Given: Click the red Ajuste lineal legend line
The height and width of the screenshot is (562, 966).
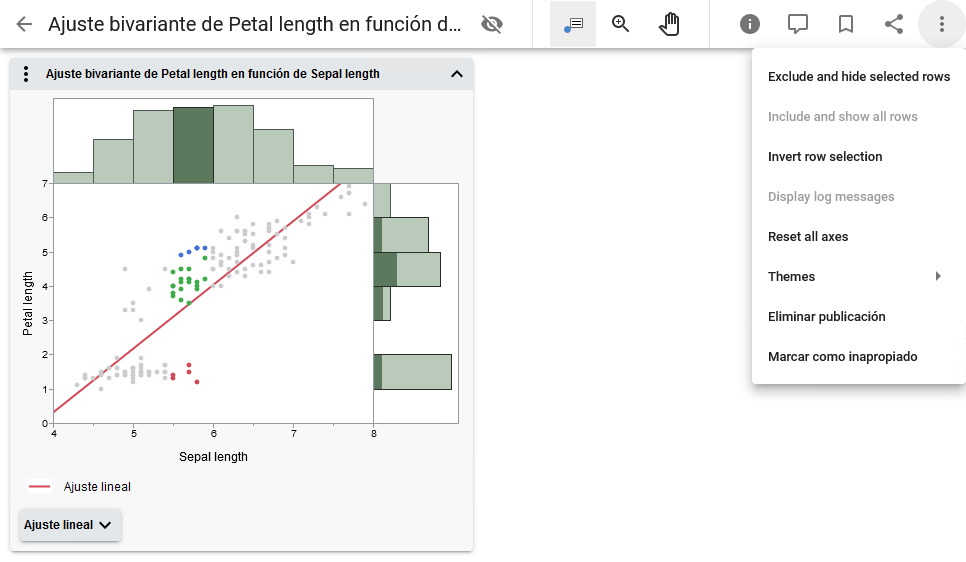Looking at the screenshot, I should pyautogui.click(x=40, y=487).
